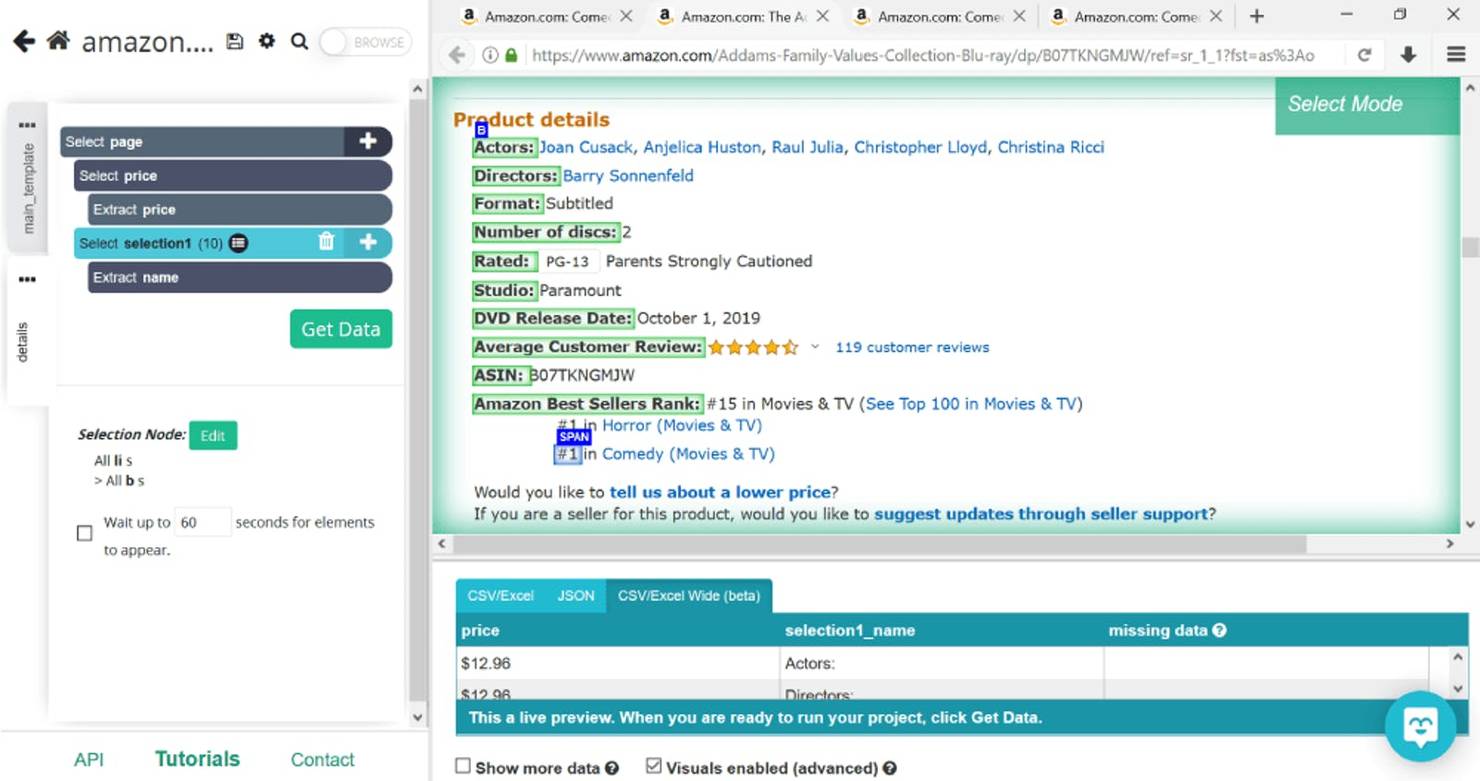Viewport: 1480px width, 781px height.
Task: Select the 'Select page' command
Action: coord(202,141)
